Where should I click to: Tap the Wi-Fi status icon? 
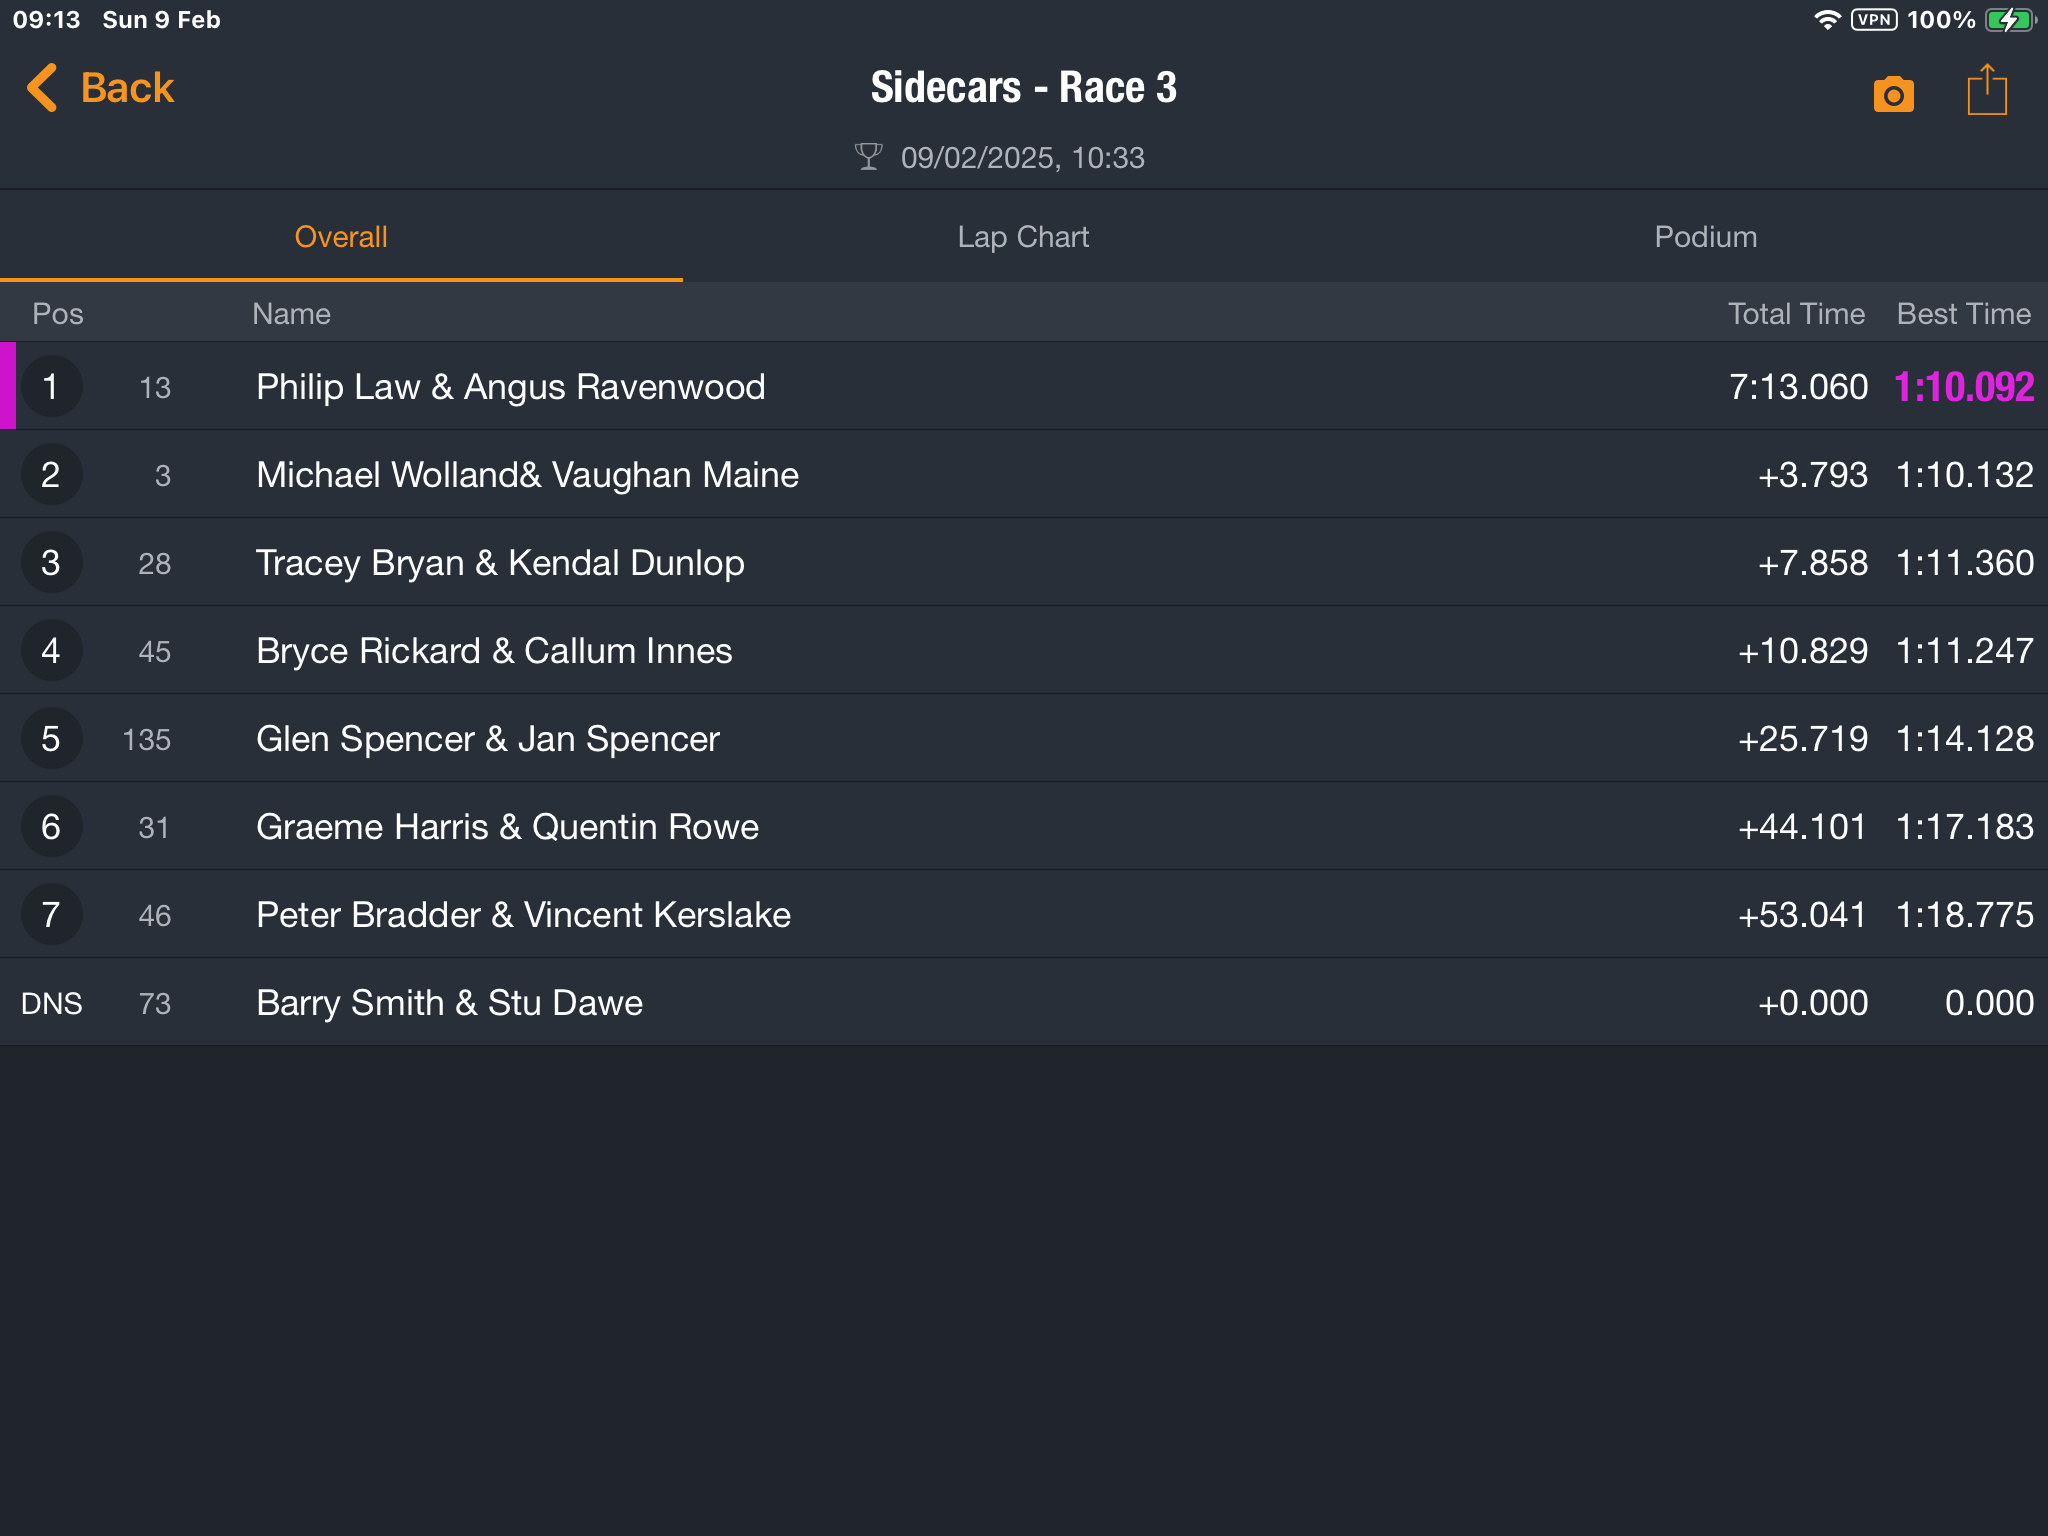pos(1827,20)
